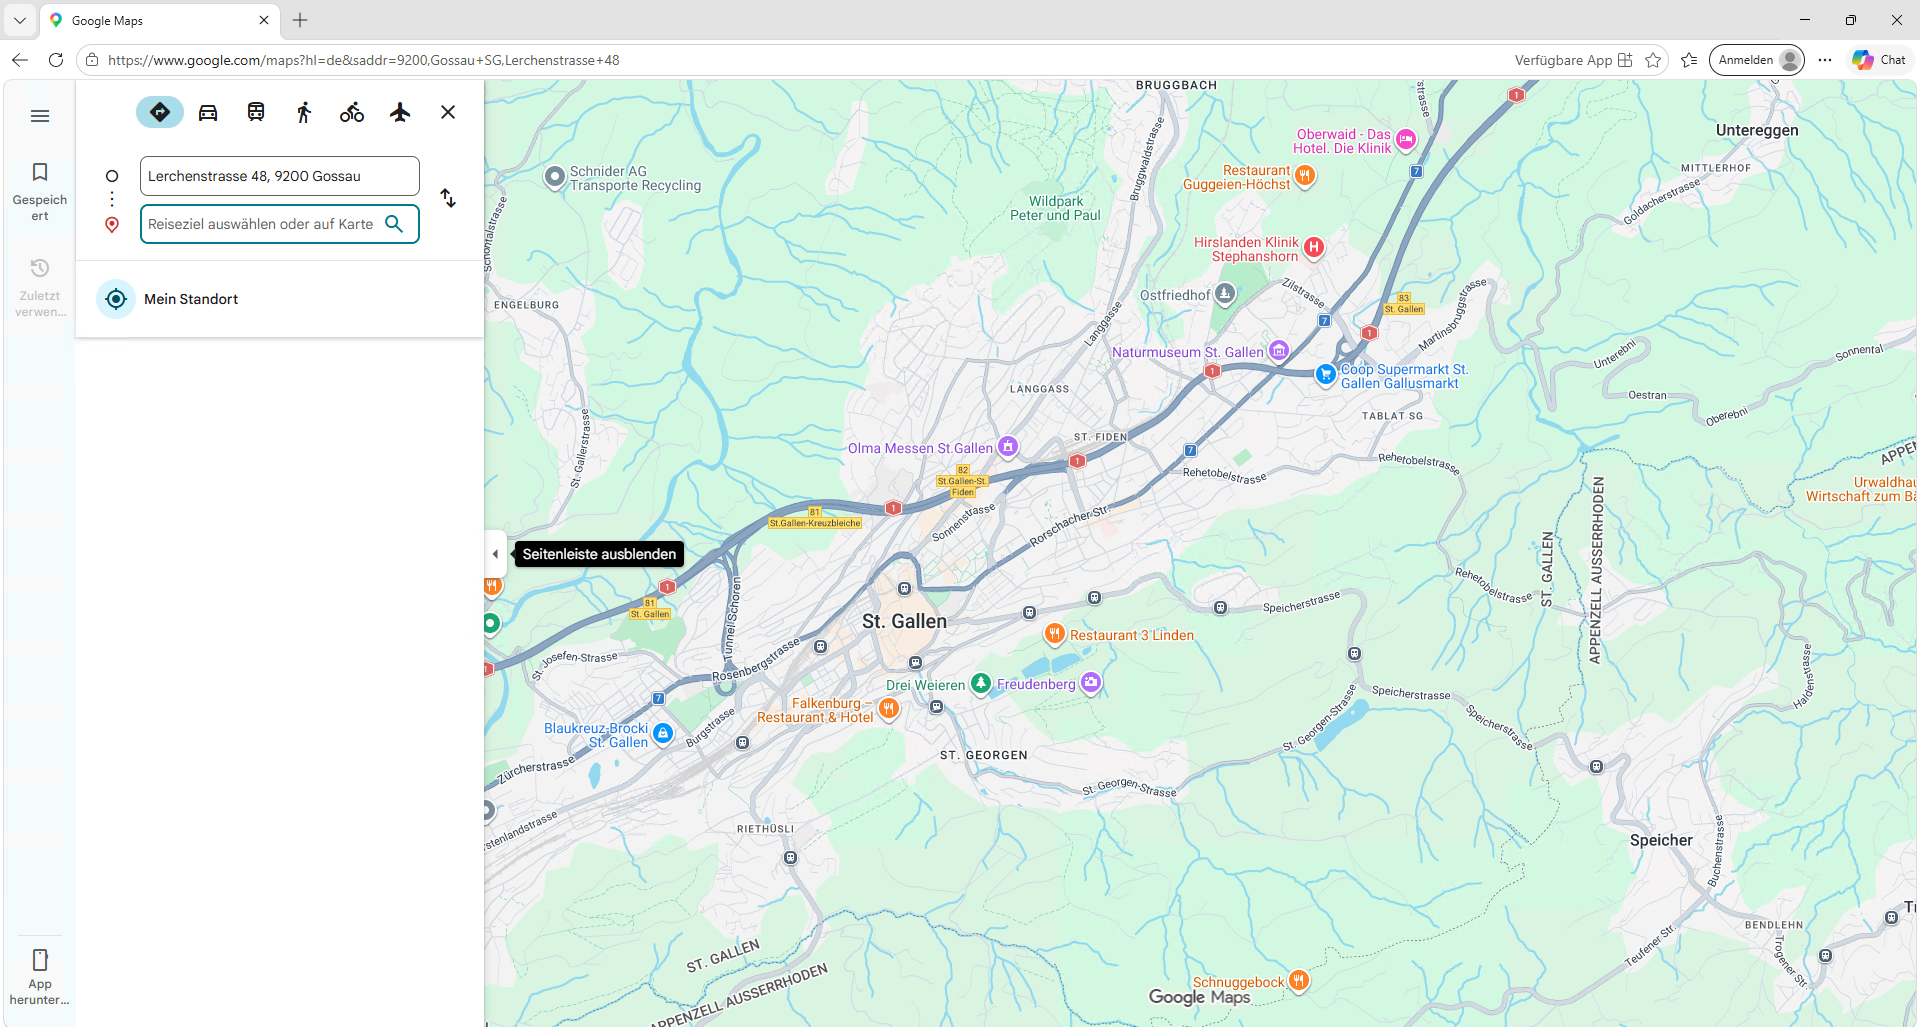This screenshot has width=1920, height=1027.
Task: Open the browser favorites list
Action: (1689, 60)
